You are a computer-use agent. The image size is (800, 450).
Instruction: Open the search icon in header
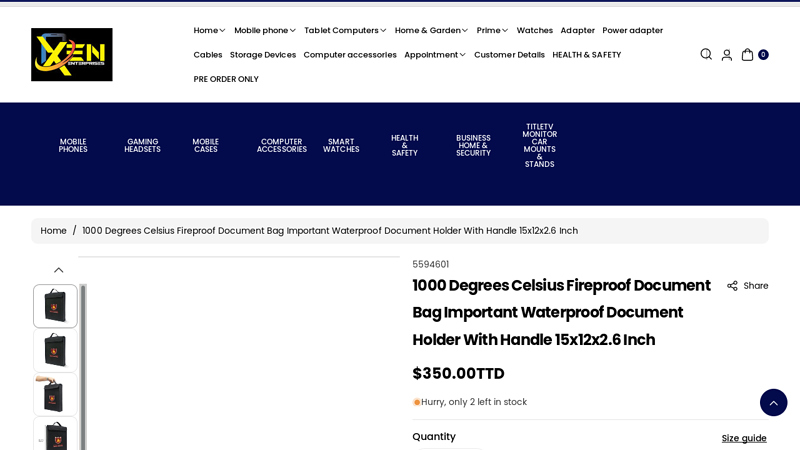pos(706,54)
